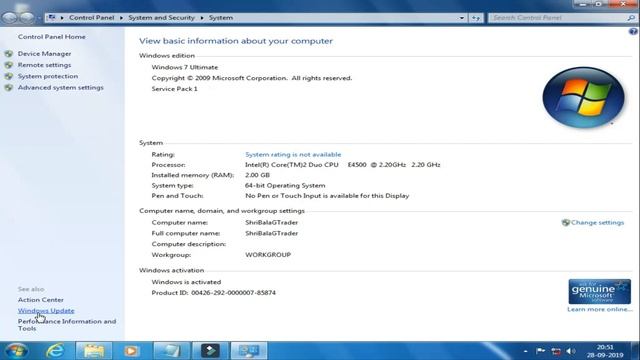640x360 pixels.
Task: Open the dark green-arrow app in taskbar
Action: click(x=210, y=351)
